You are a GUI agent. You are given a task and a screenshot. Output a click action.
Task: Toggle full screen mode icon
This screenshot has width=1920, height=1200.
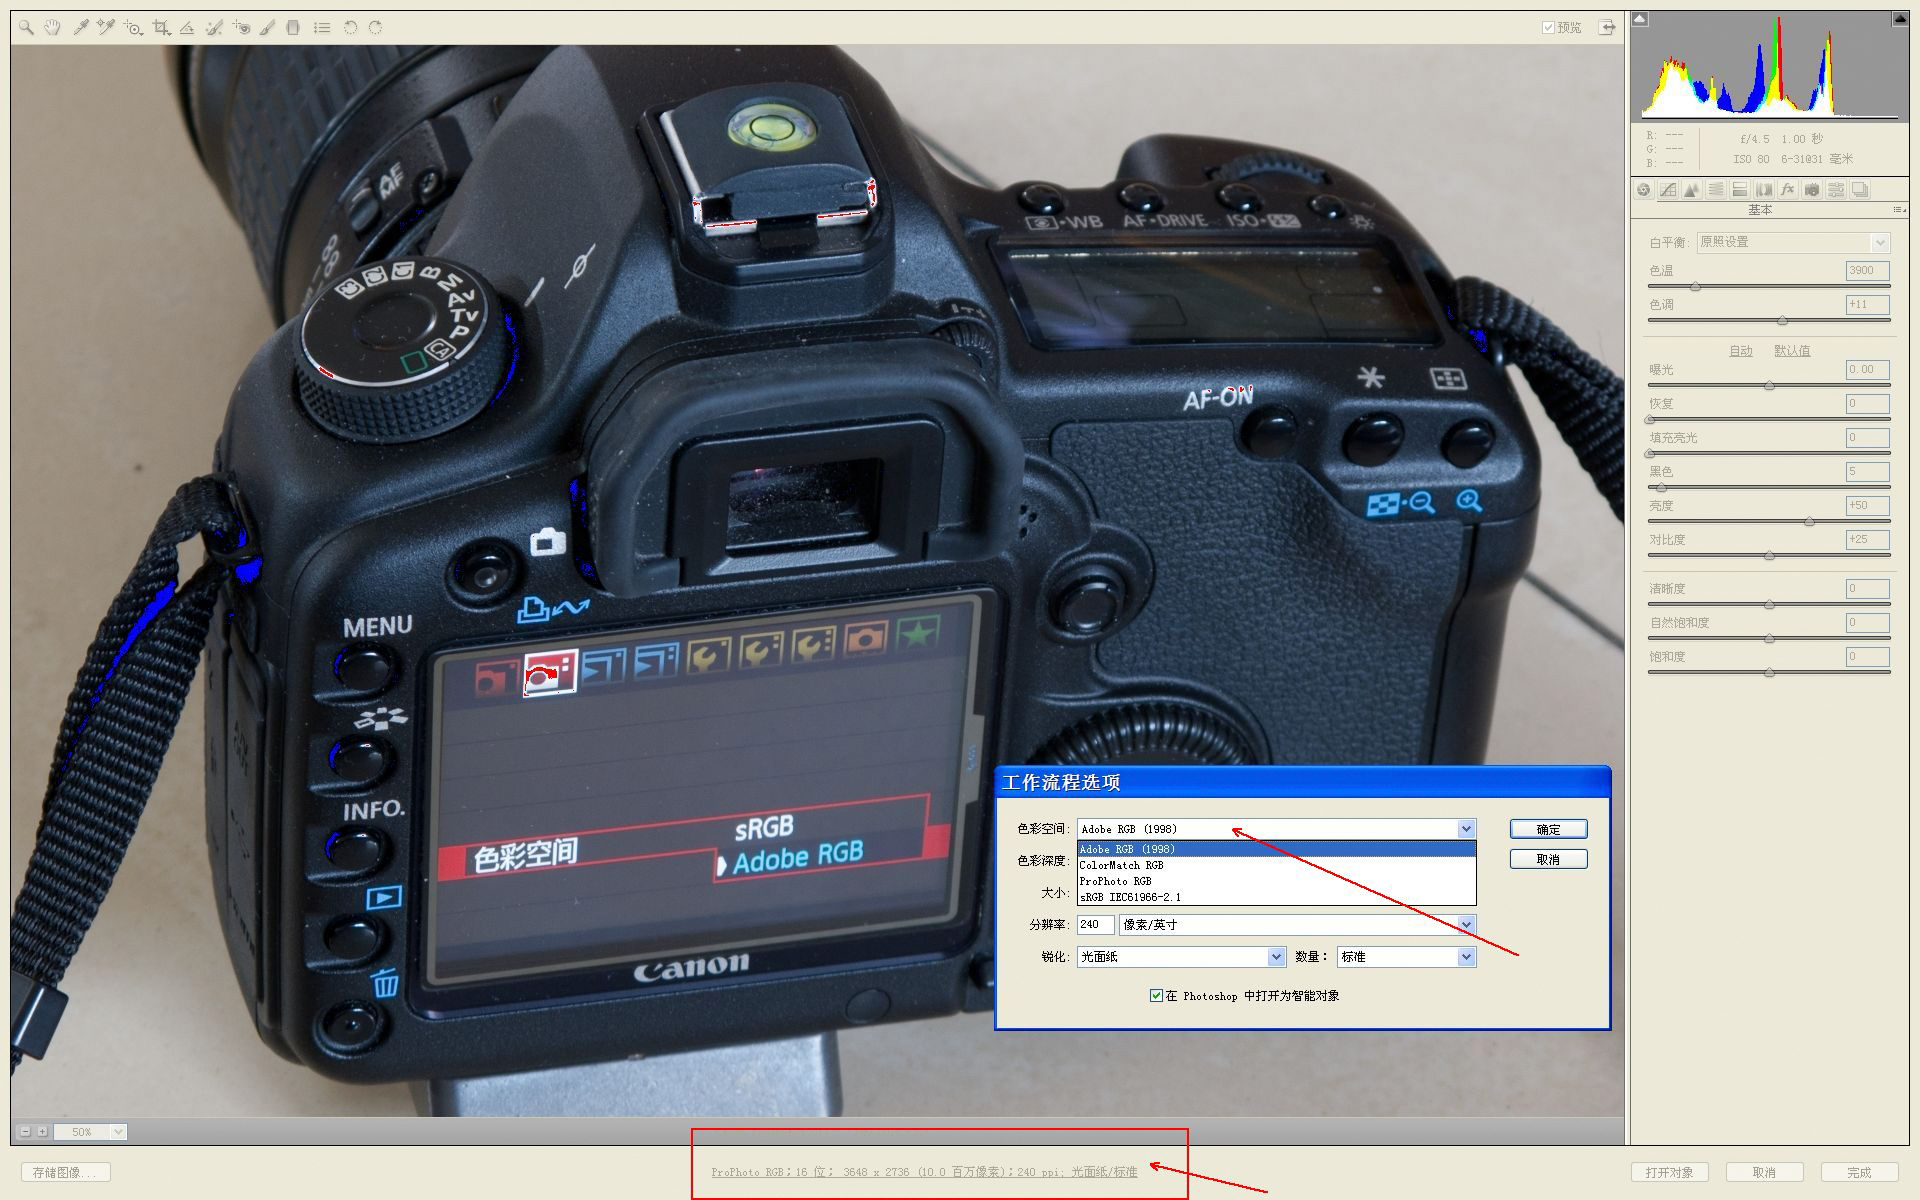1607,27
